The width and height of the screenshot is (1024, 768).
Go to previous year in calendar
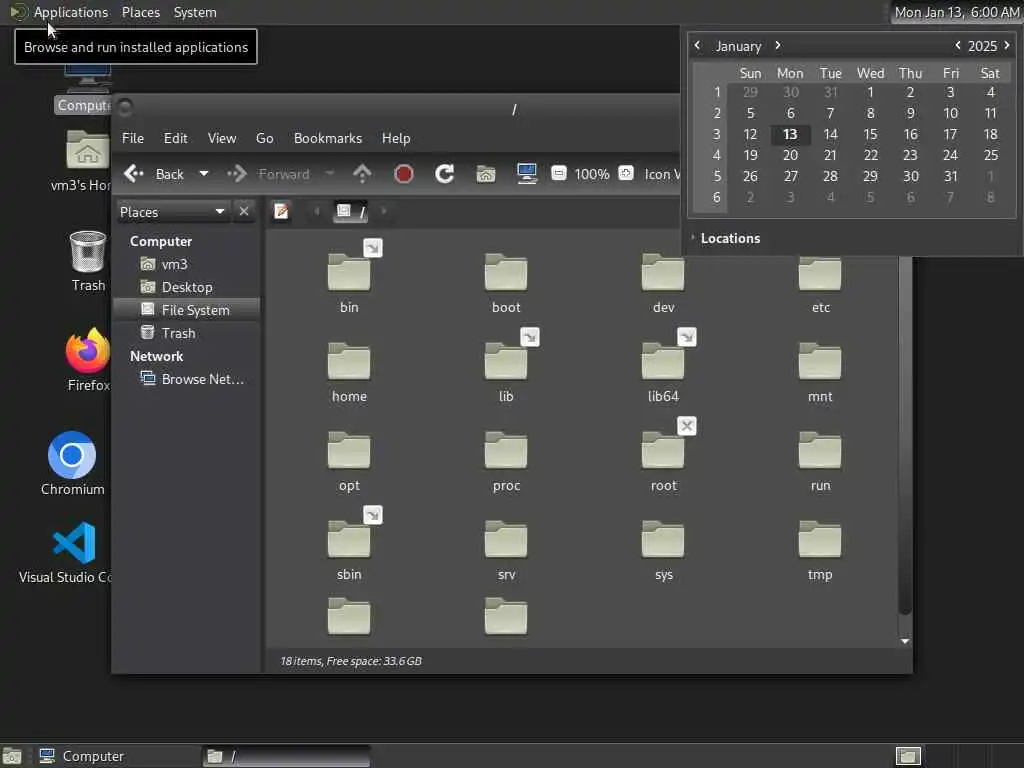(957, 45)
